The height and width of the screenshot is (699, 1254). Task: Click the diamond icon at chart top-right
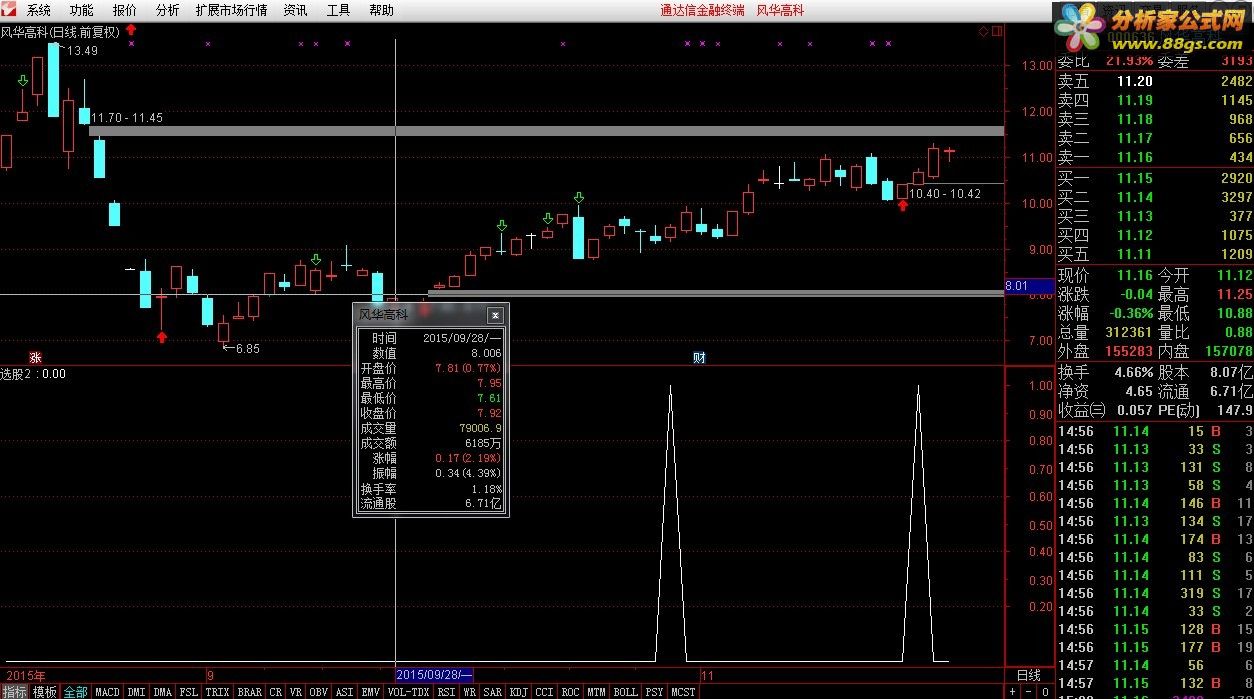[x=983, y=31]
